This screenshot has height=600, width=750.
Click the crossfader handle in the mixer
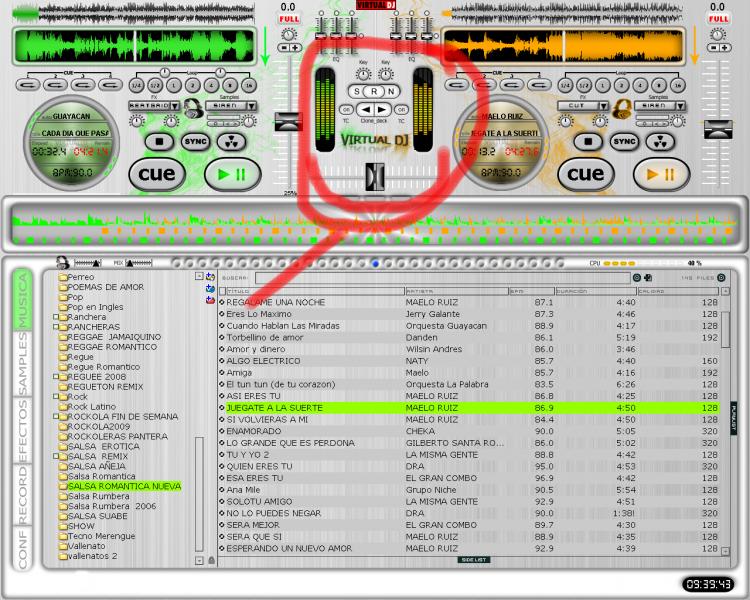tap(375, 177)
